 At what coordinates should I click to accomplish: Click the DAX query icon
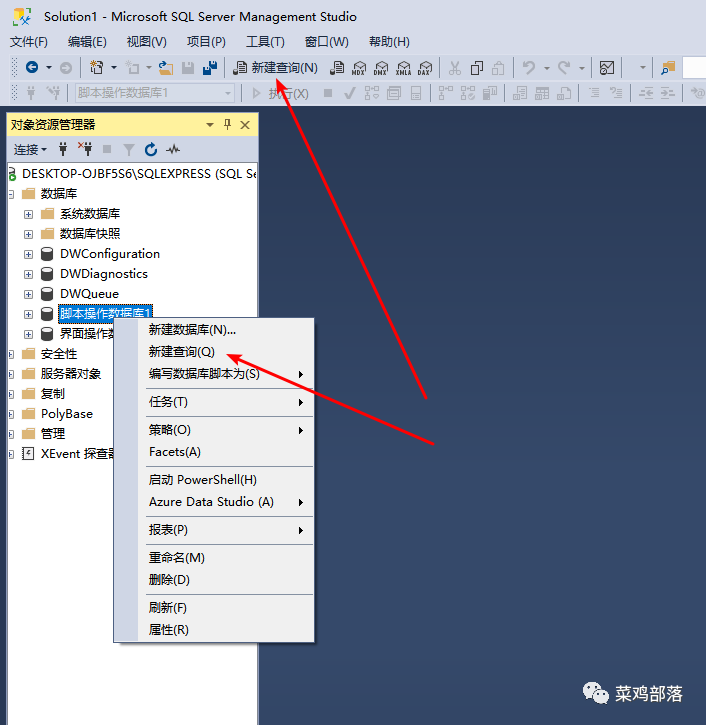pos(425,68)
